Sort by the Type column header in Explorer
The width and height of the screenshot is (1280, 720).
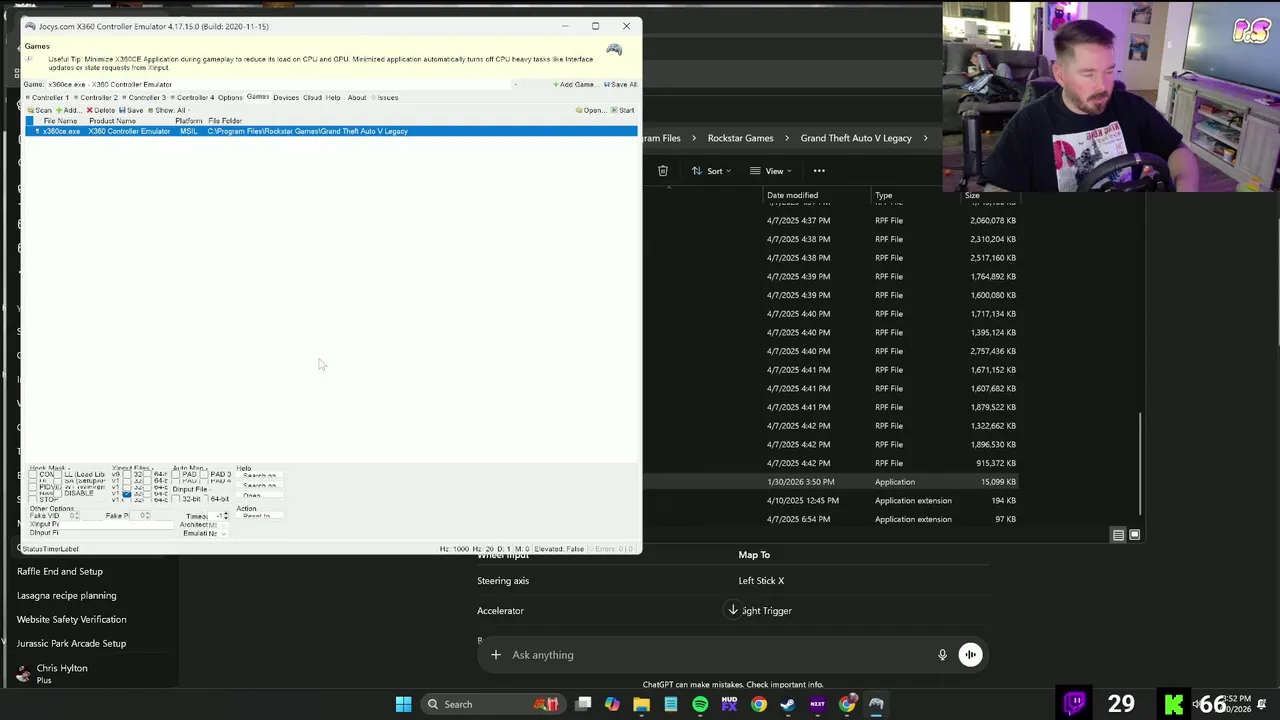[884, 195]
